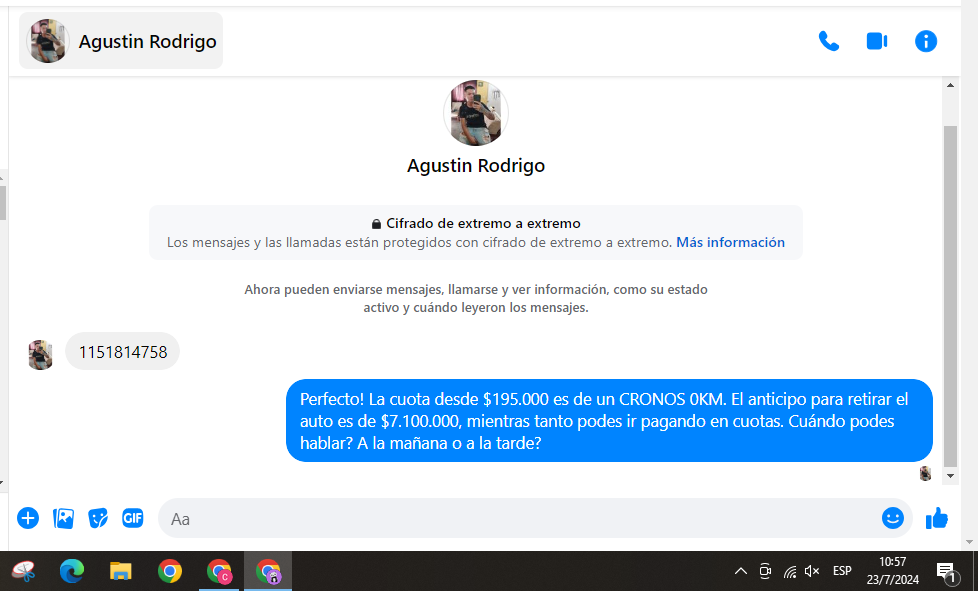
Task: Click the Más información link
Action: [730, 242]
